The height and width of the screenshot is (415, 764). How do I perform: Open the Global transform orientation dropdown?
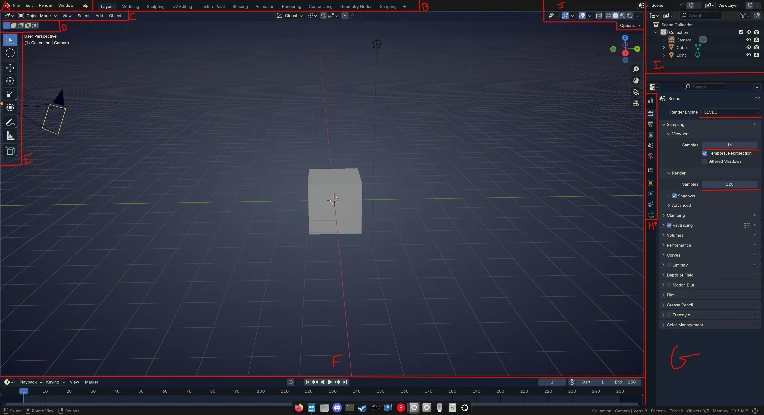coord(290,16)
